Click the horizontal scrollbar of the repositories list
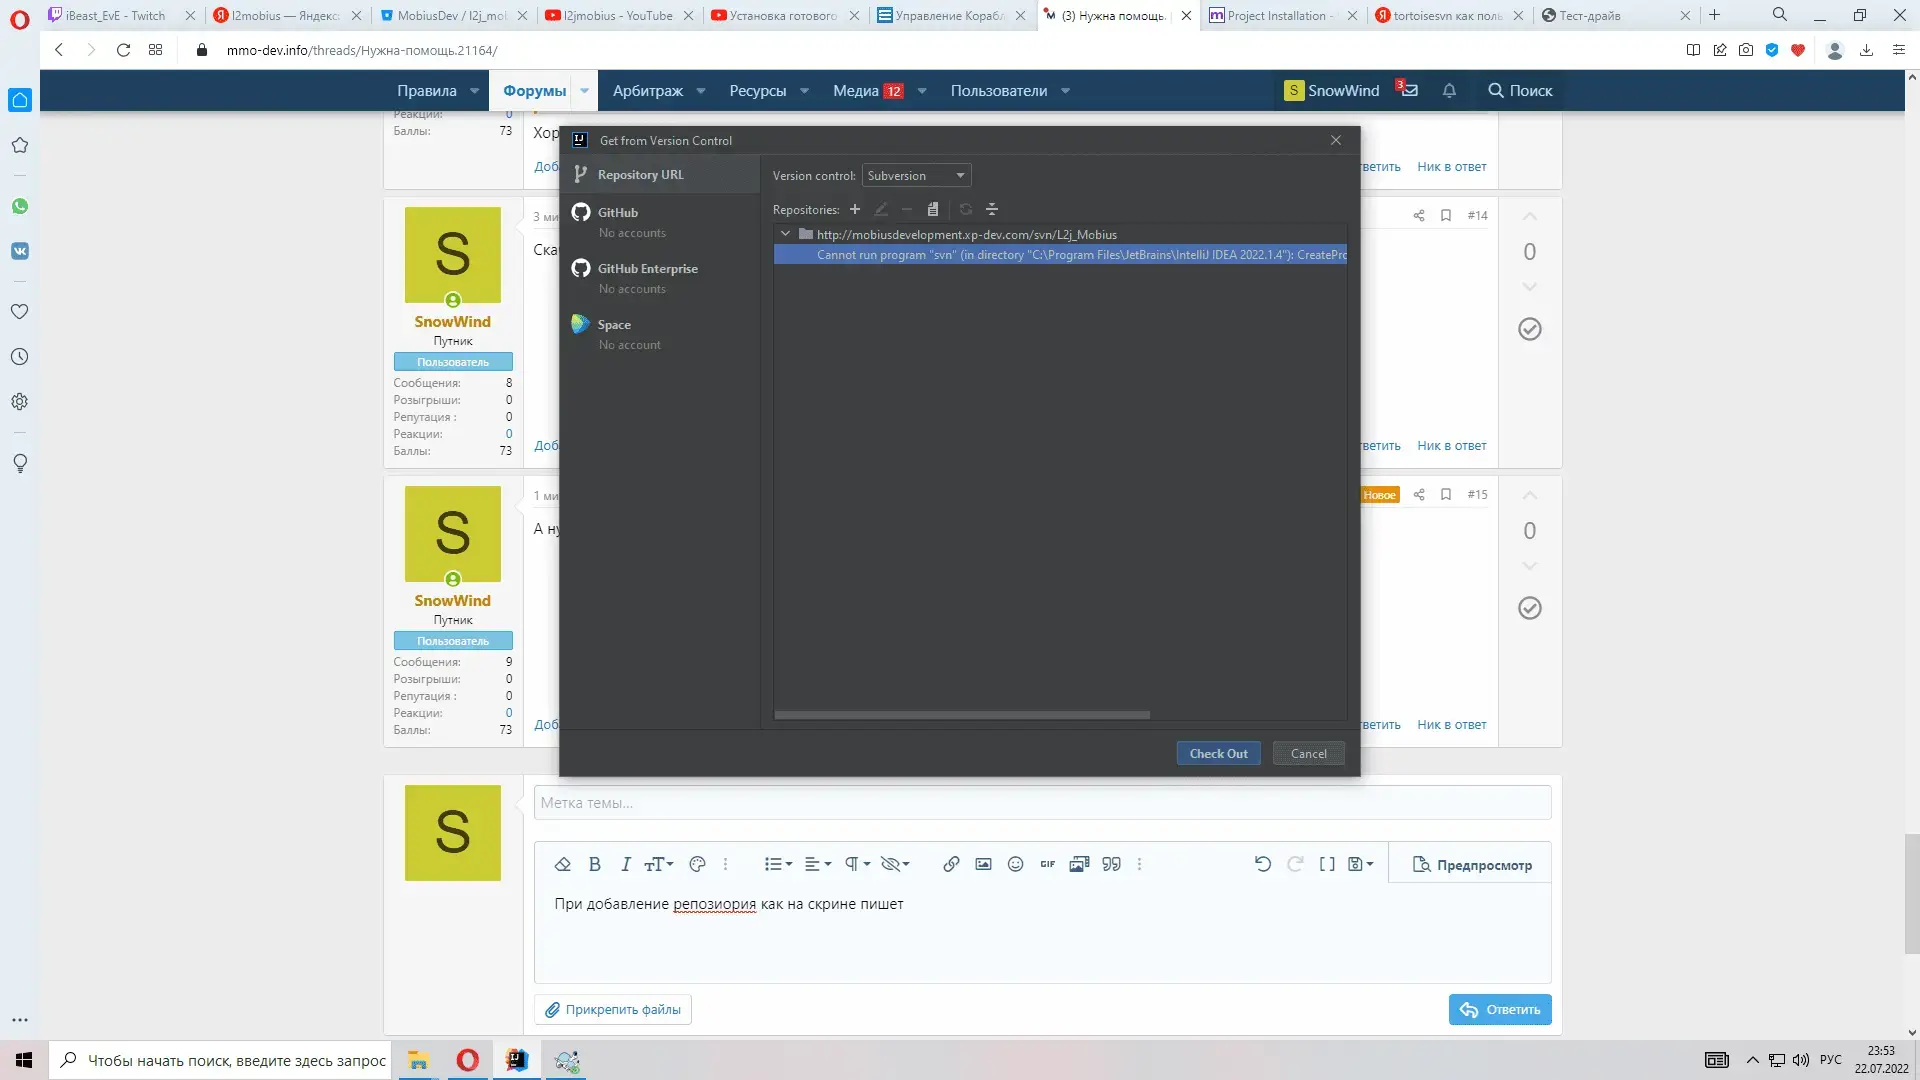Screen dimensions: 1920x1080 tap(962, 715)
